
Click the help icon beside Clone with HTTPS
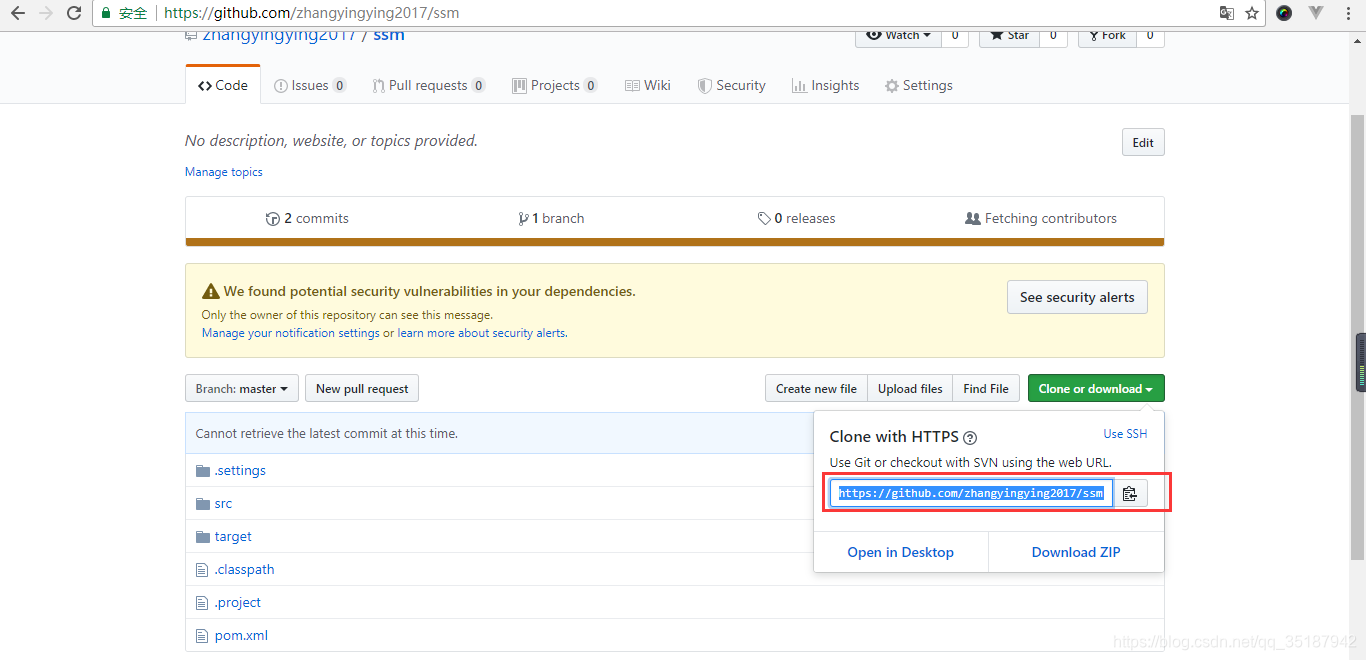point(970,437)
